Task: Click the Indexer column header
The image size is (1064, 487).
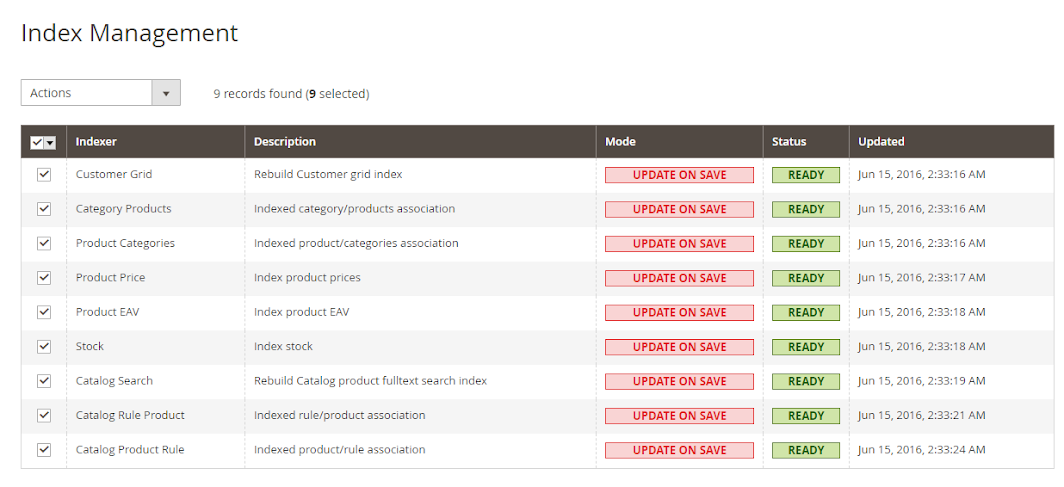Action: pos(96,142)
